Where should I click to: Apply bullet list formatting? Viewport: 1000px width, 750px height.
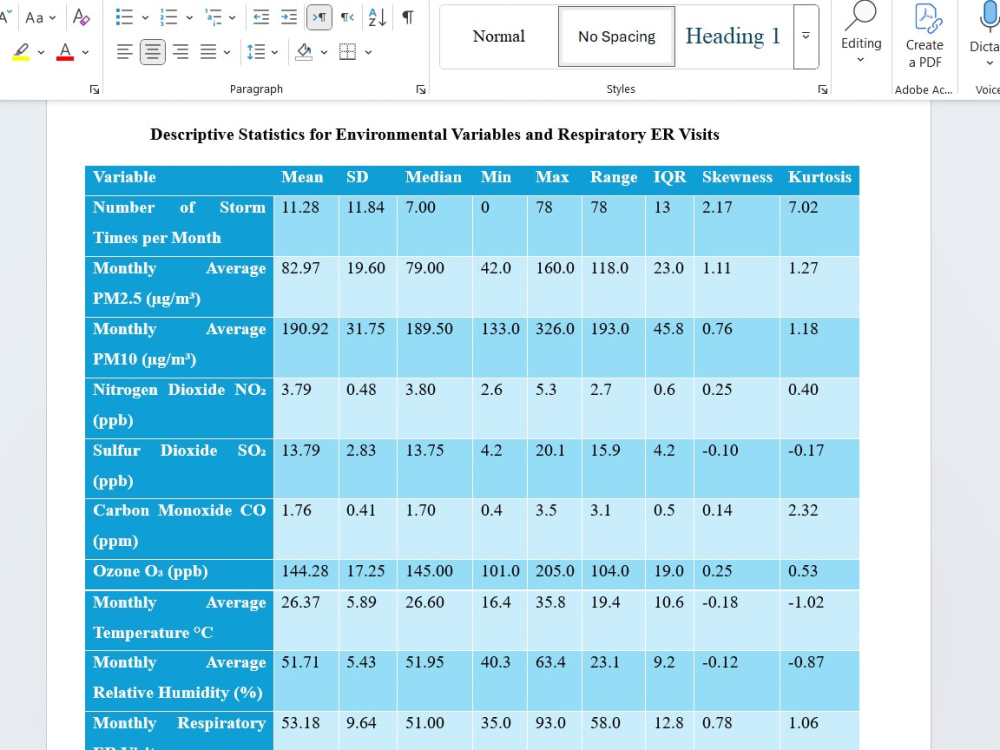[x=124, y=17]
